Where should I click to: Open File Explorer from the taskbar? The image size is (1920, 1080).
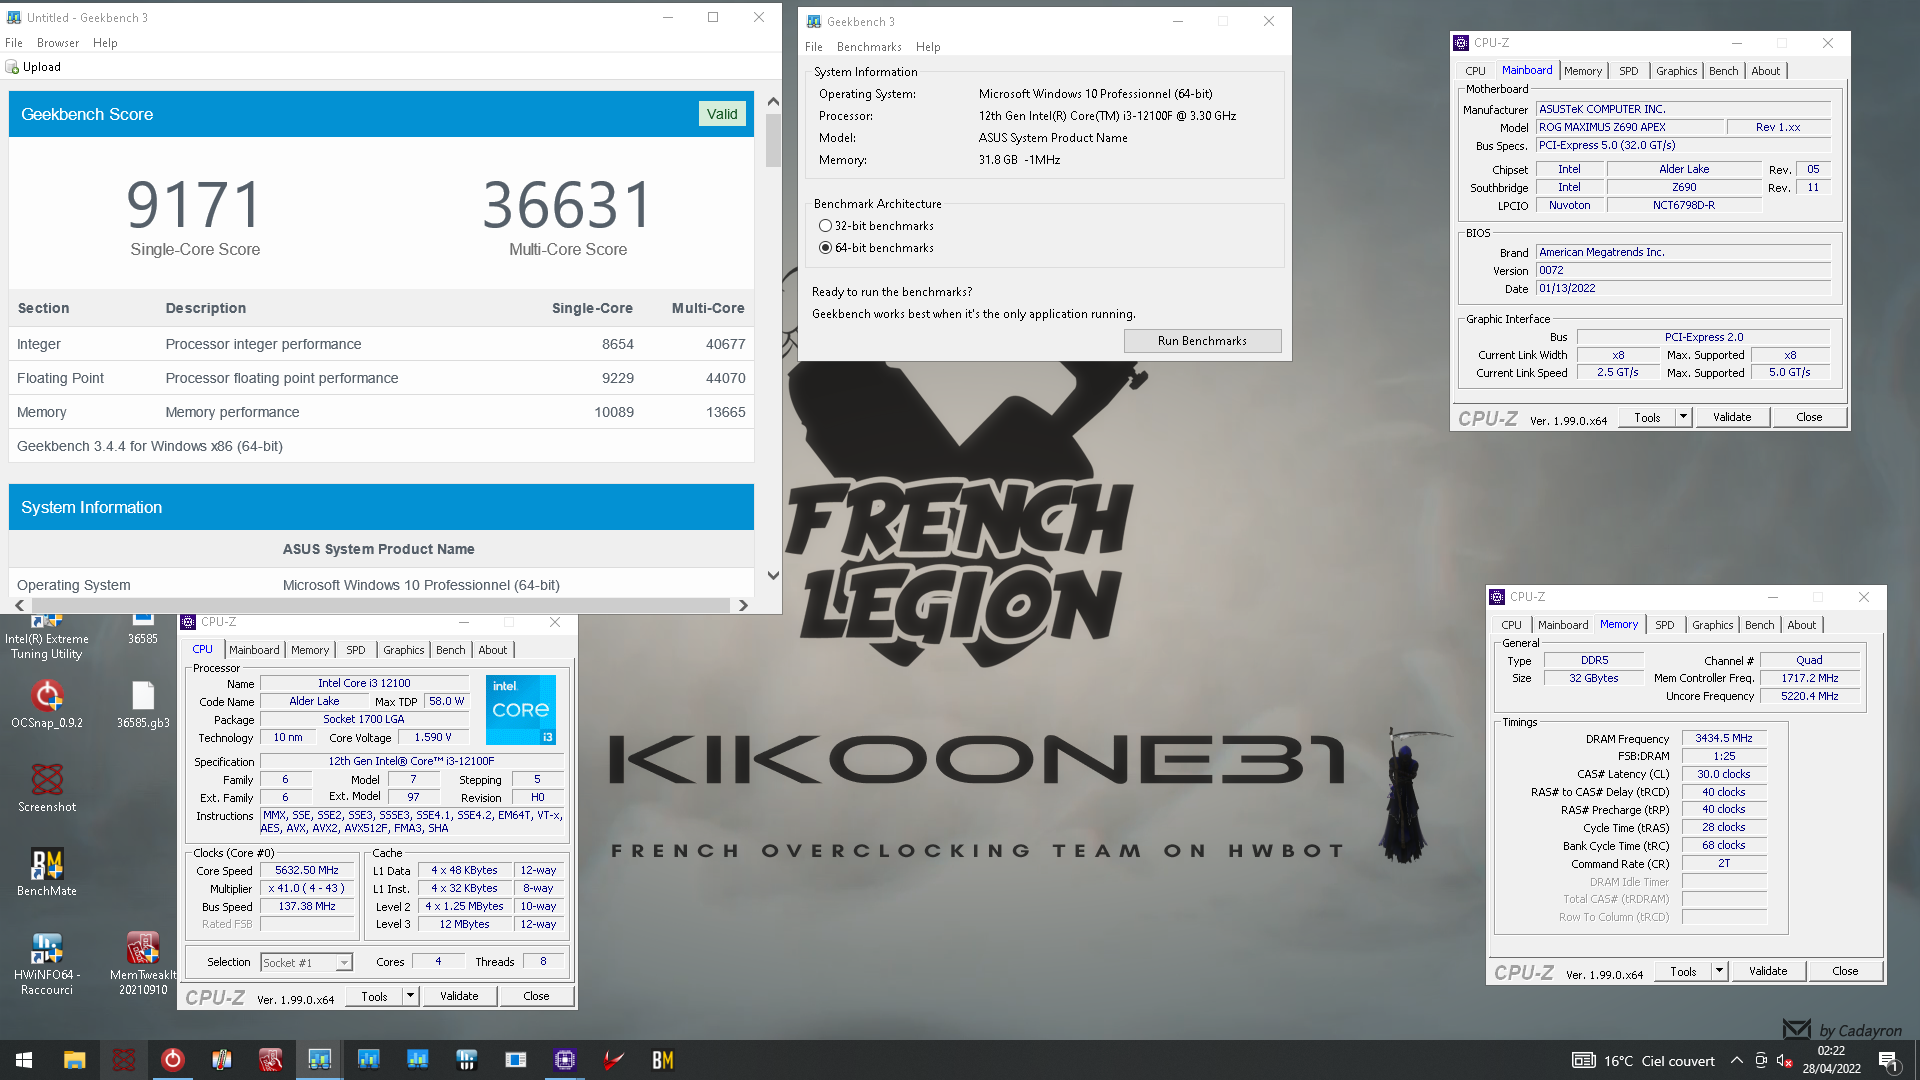coord(74,1060)
